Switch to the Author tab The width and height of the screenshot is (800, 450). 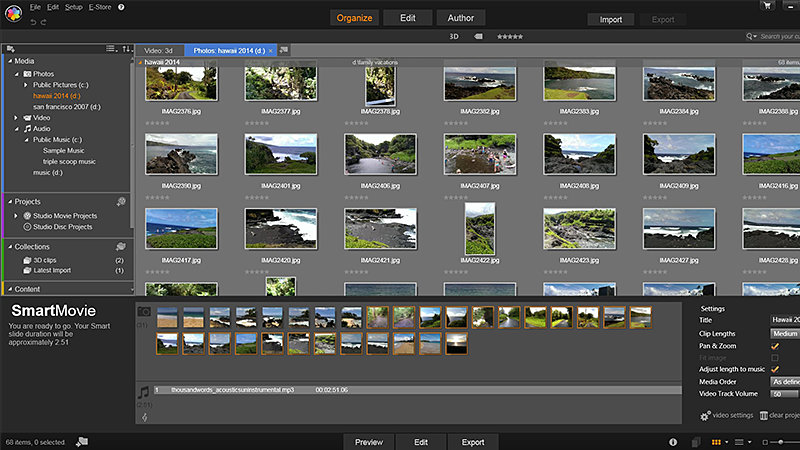[x=461, y=18]
